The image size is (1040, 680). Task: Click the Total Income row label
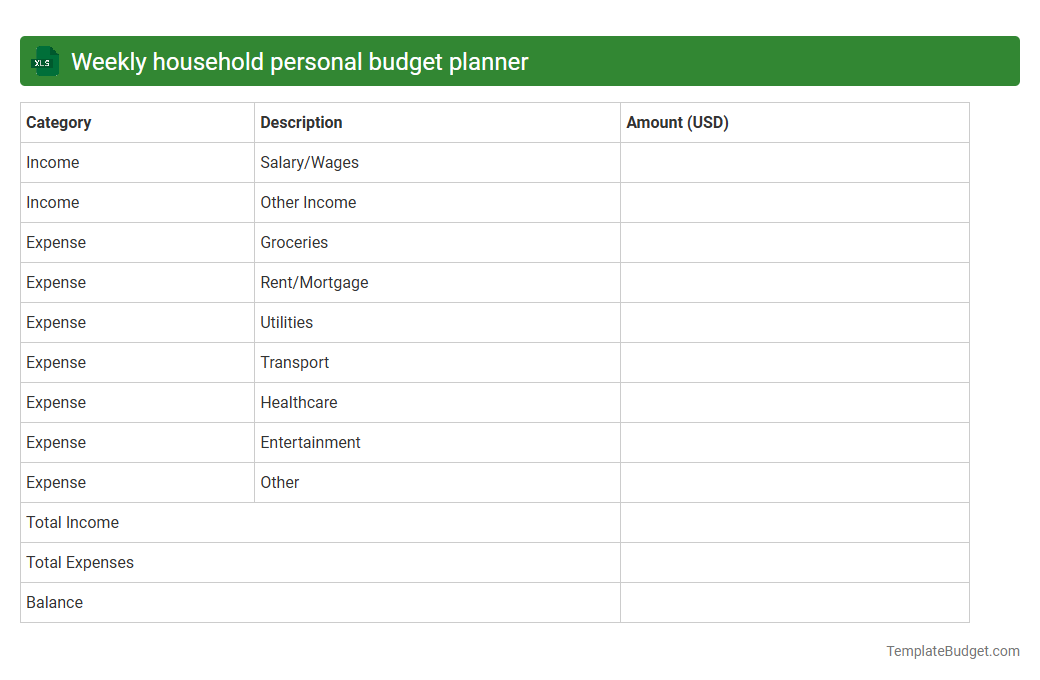(72, 522)
